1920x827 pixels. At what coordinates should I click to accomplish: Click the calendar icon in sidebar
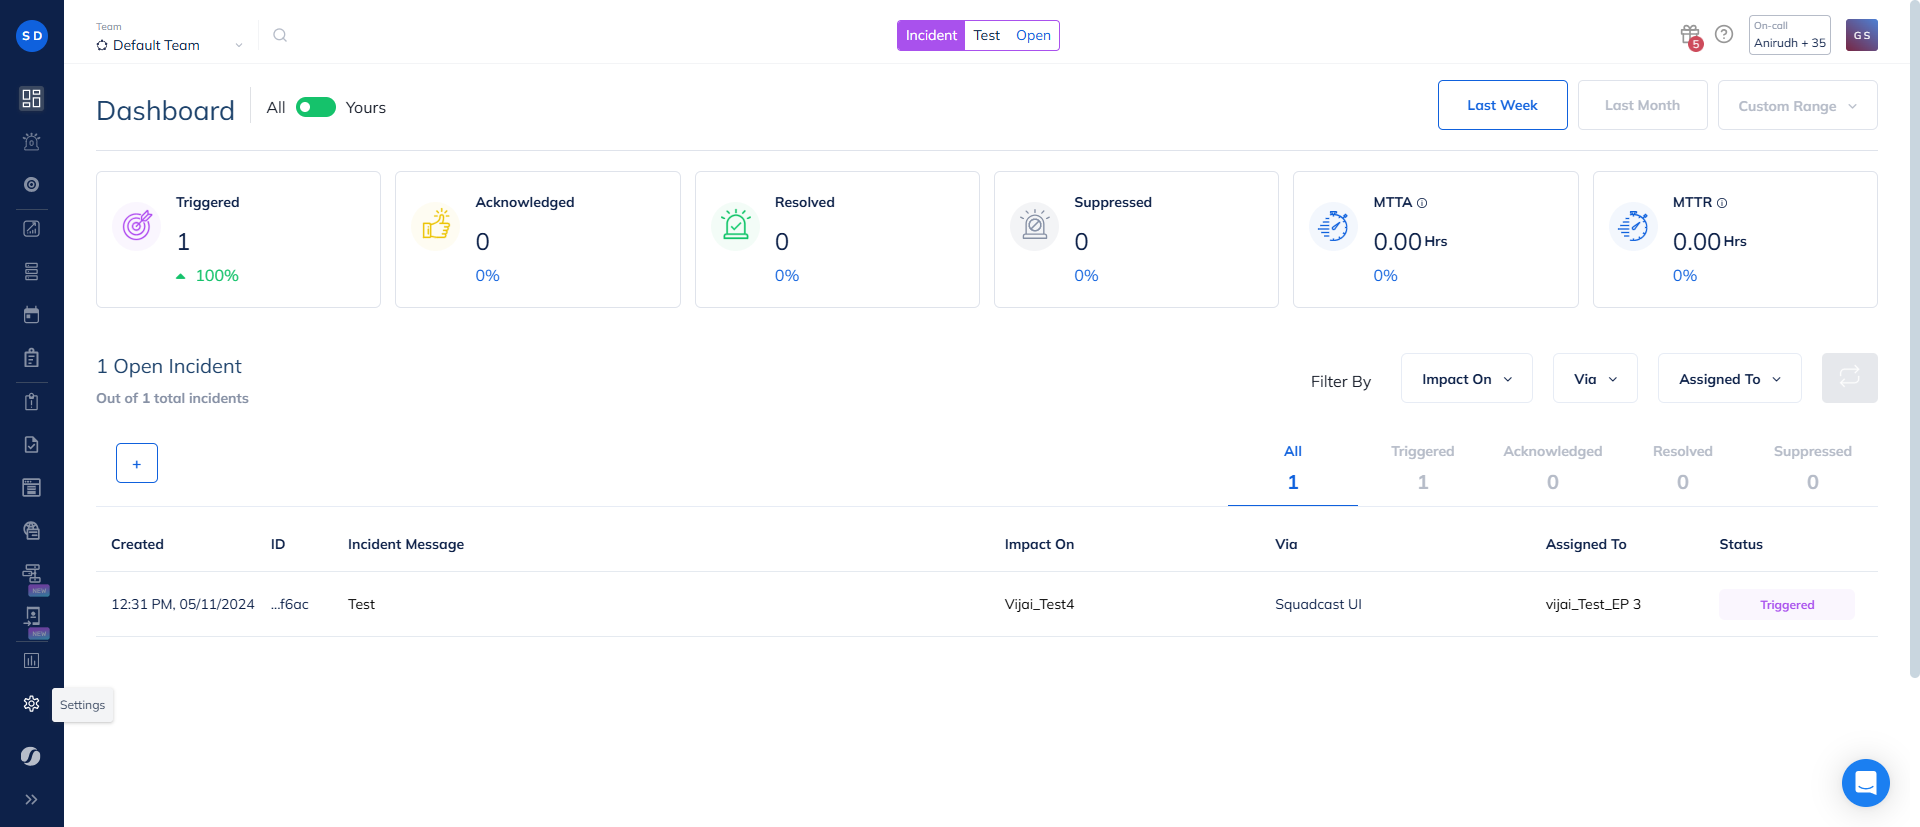click(32, 315)
